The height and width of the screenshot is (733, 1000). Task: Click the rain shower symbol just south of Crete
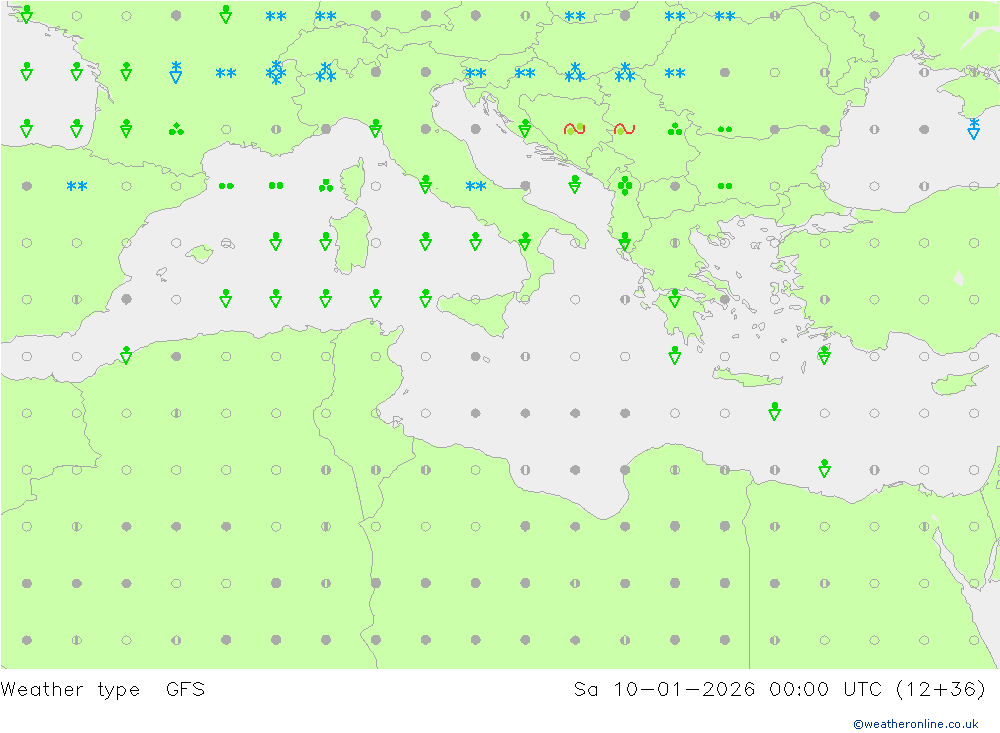point(774,411)
